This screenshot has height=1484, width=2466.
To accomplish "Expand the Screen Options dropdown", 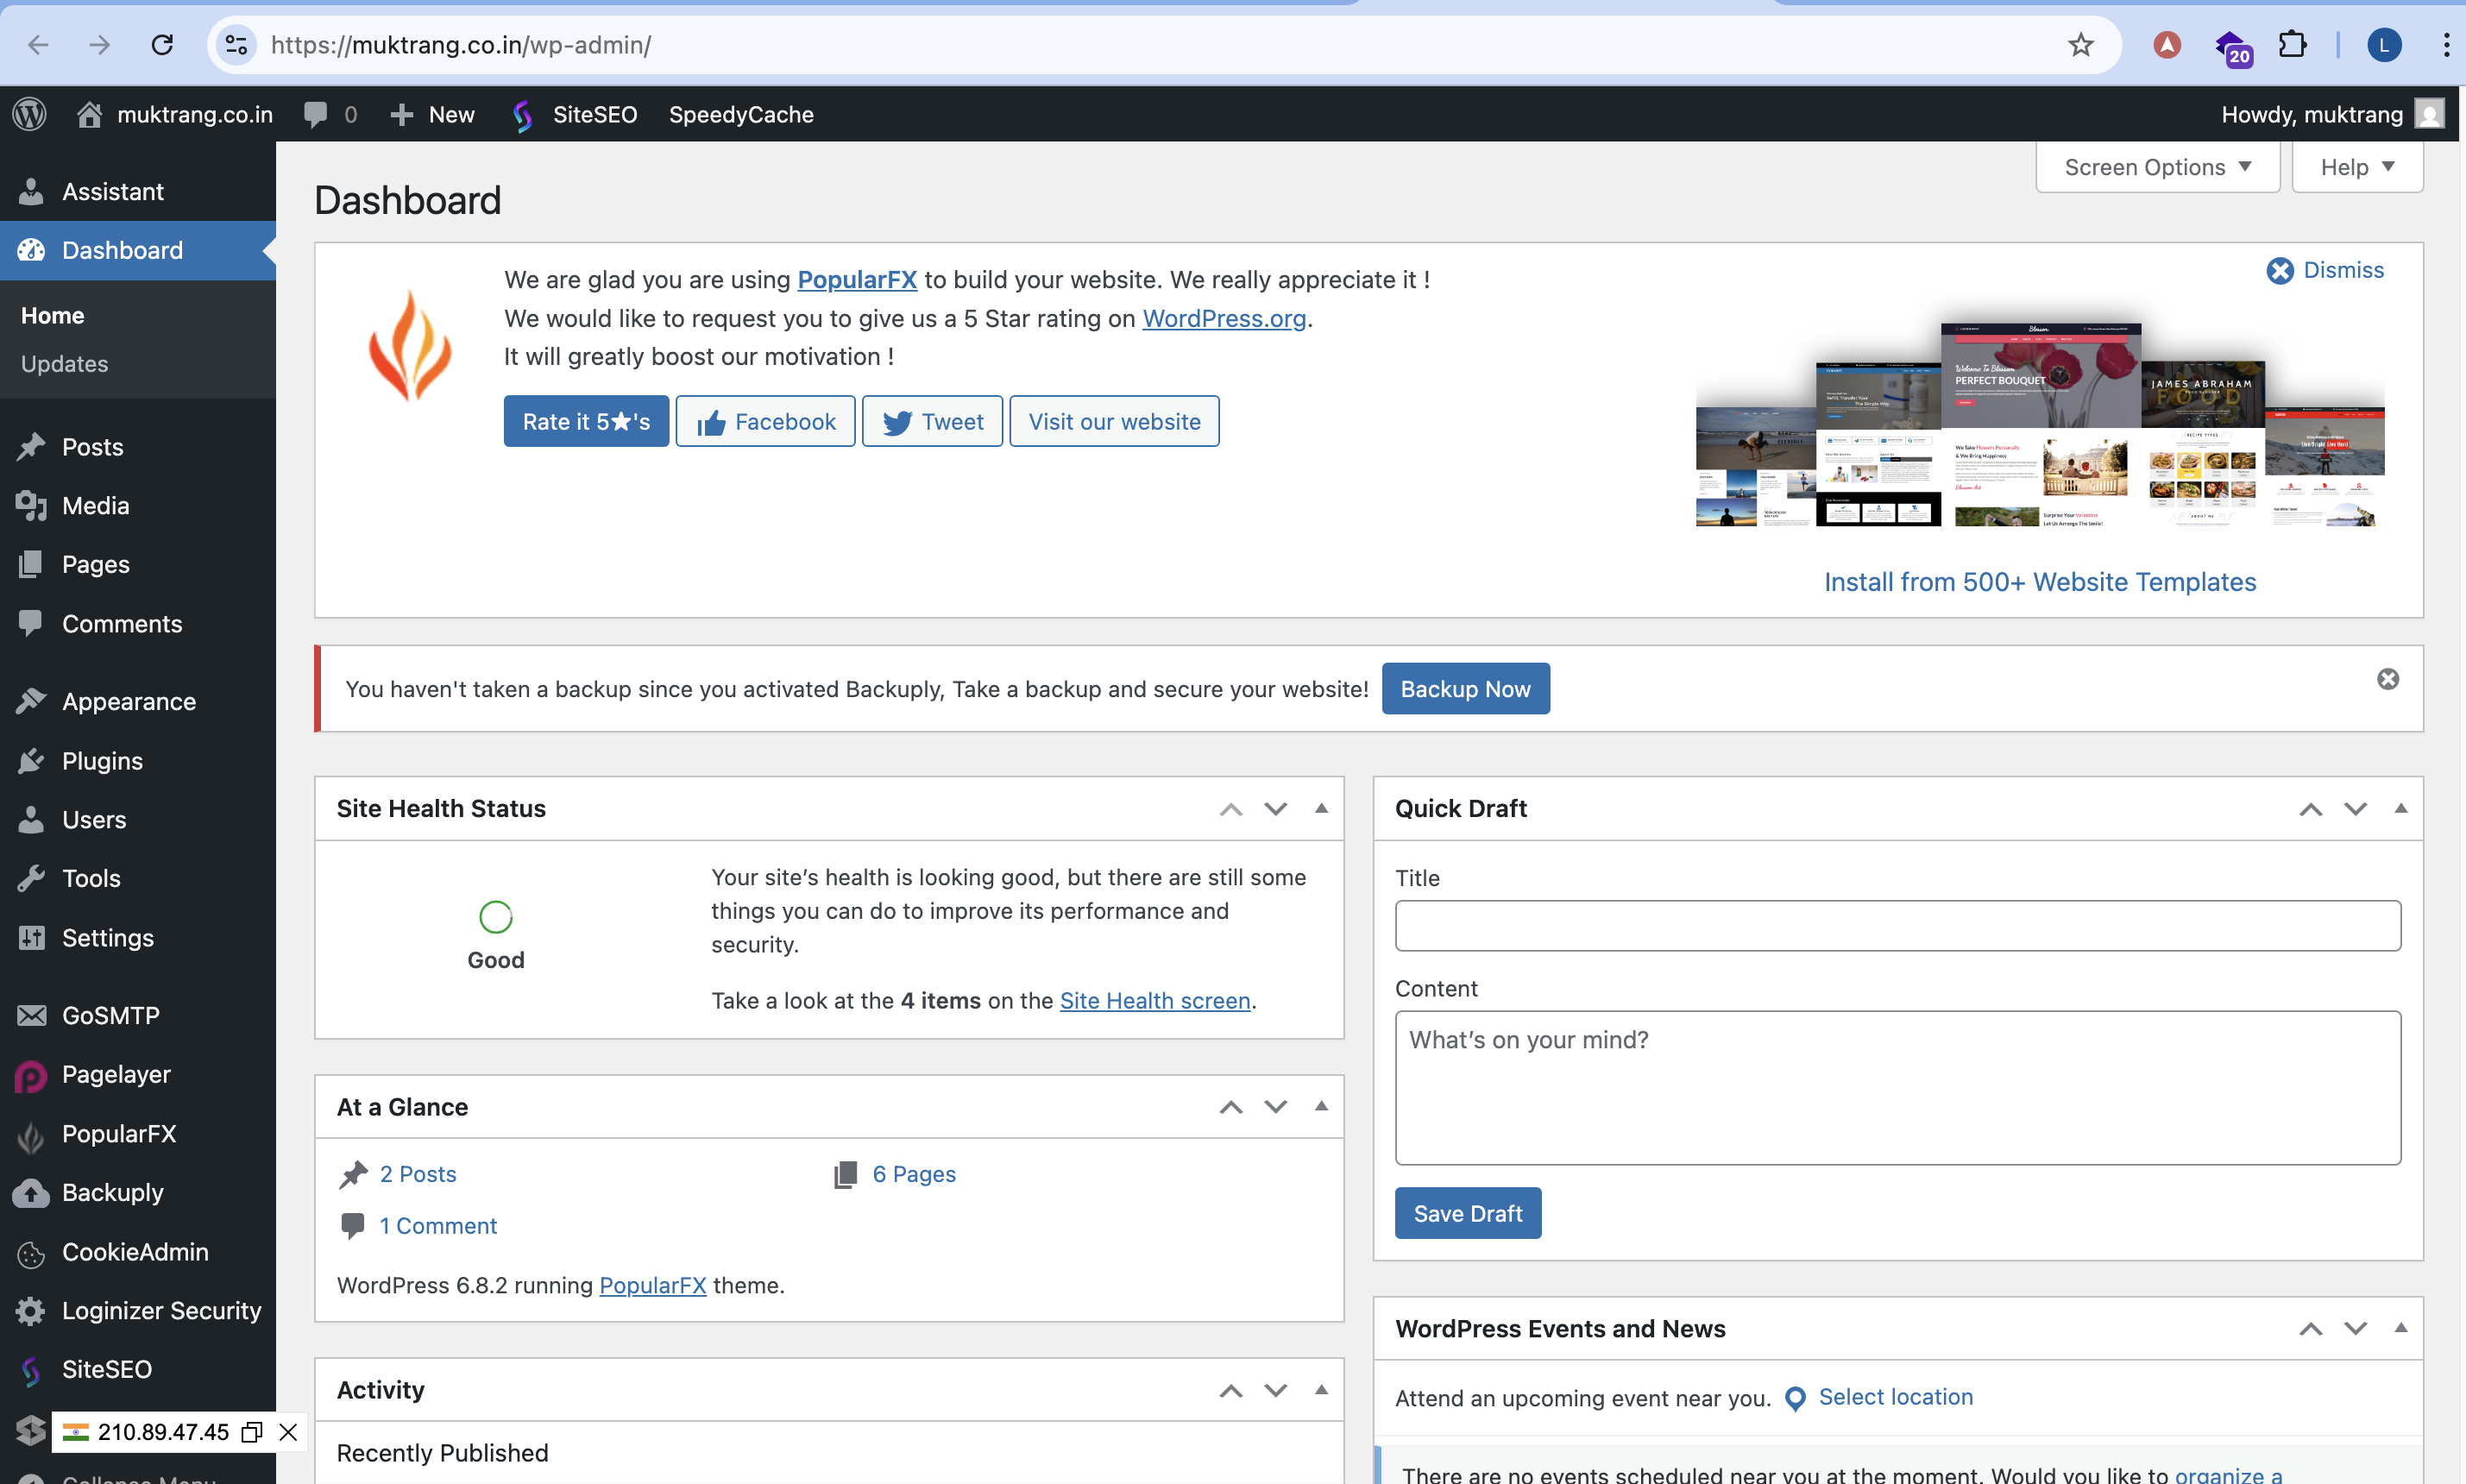I will coord(2157,167).
